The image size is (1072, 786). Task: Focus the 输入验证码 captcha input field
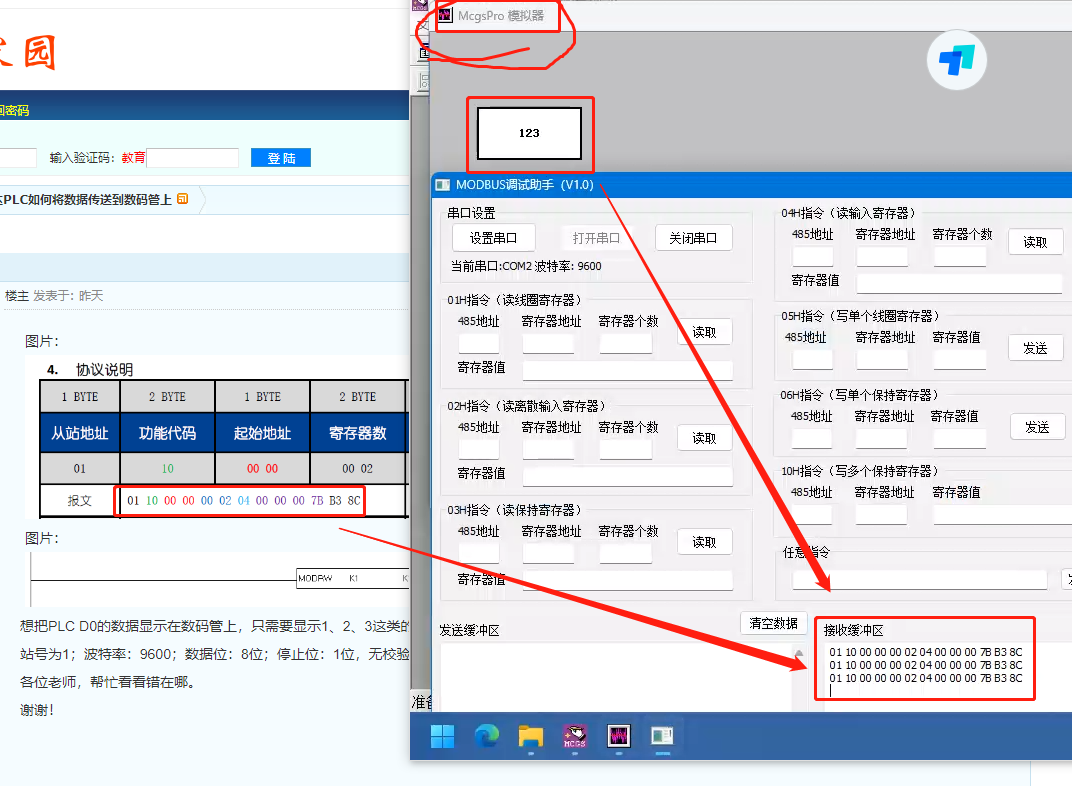coord(193,158)
